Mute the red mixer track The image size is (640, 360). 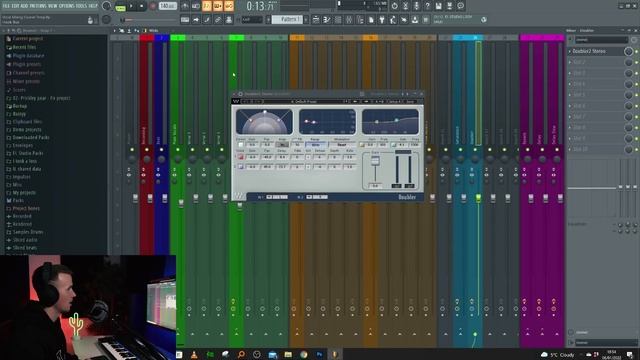147,150
